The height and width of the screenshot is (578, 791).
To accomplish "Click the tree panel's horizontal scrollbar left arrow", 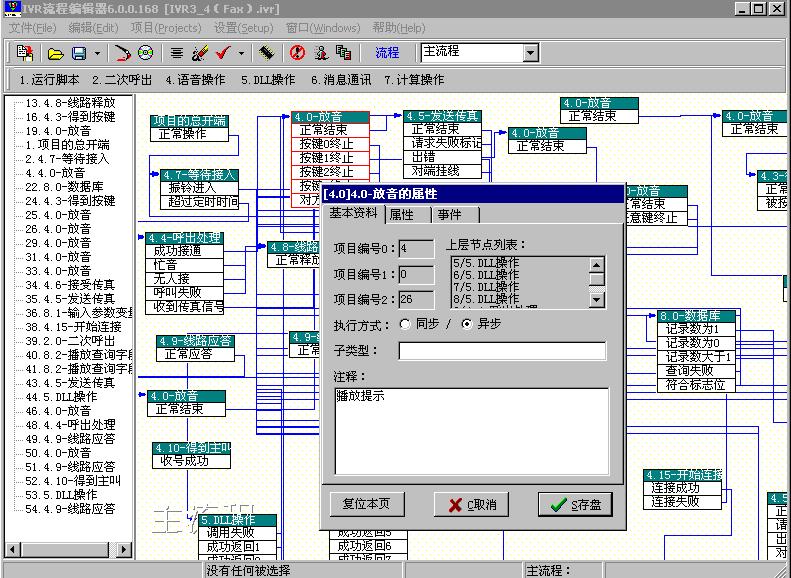I will (14, 549).
